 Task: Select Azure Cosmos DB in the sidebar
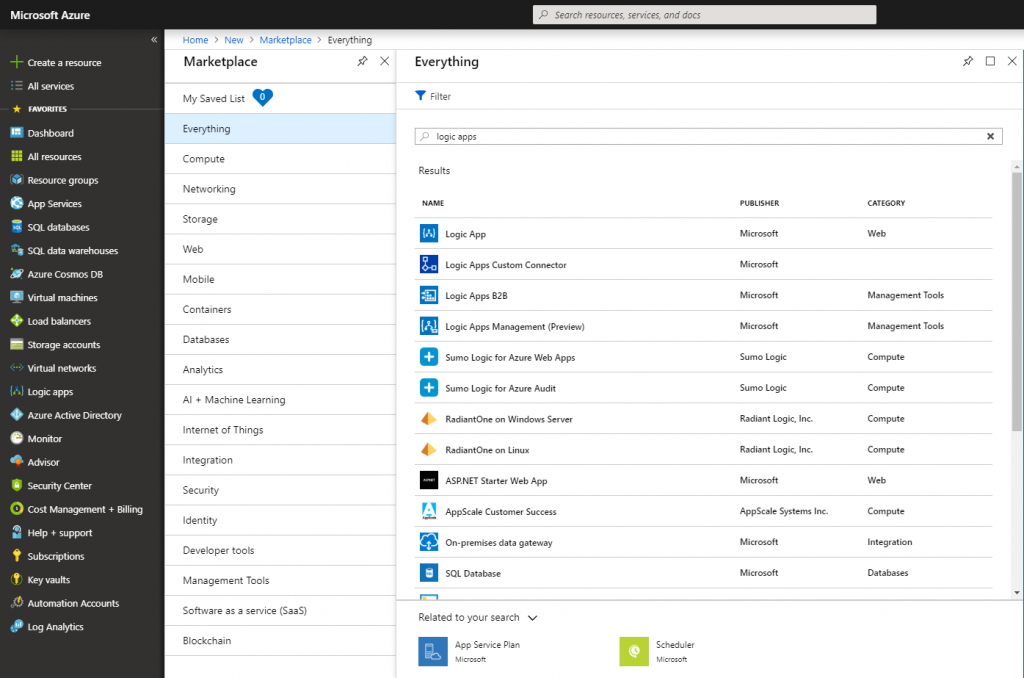pos(60,273)
